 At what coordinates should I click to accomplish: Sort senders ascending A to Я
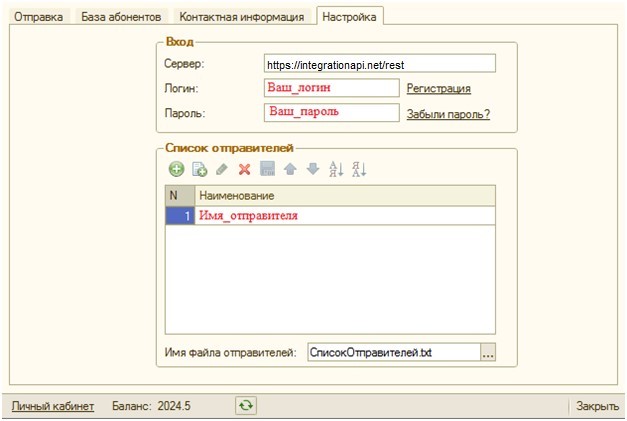click(x=336, y=169)
